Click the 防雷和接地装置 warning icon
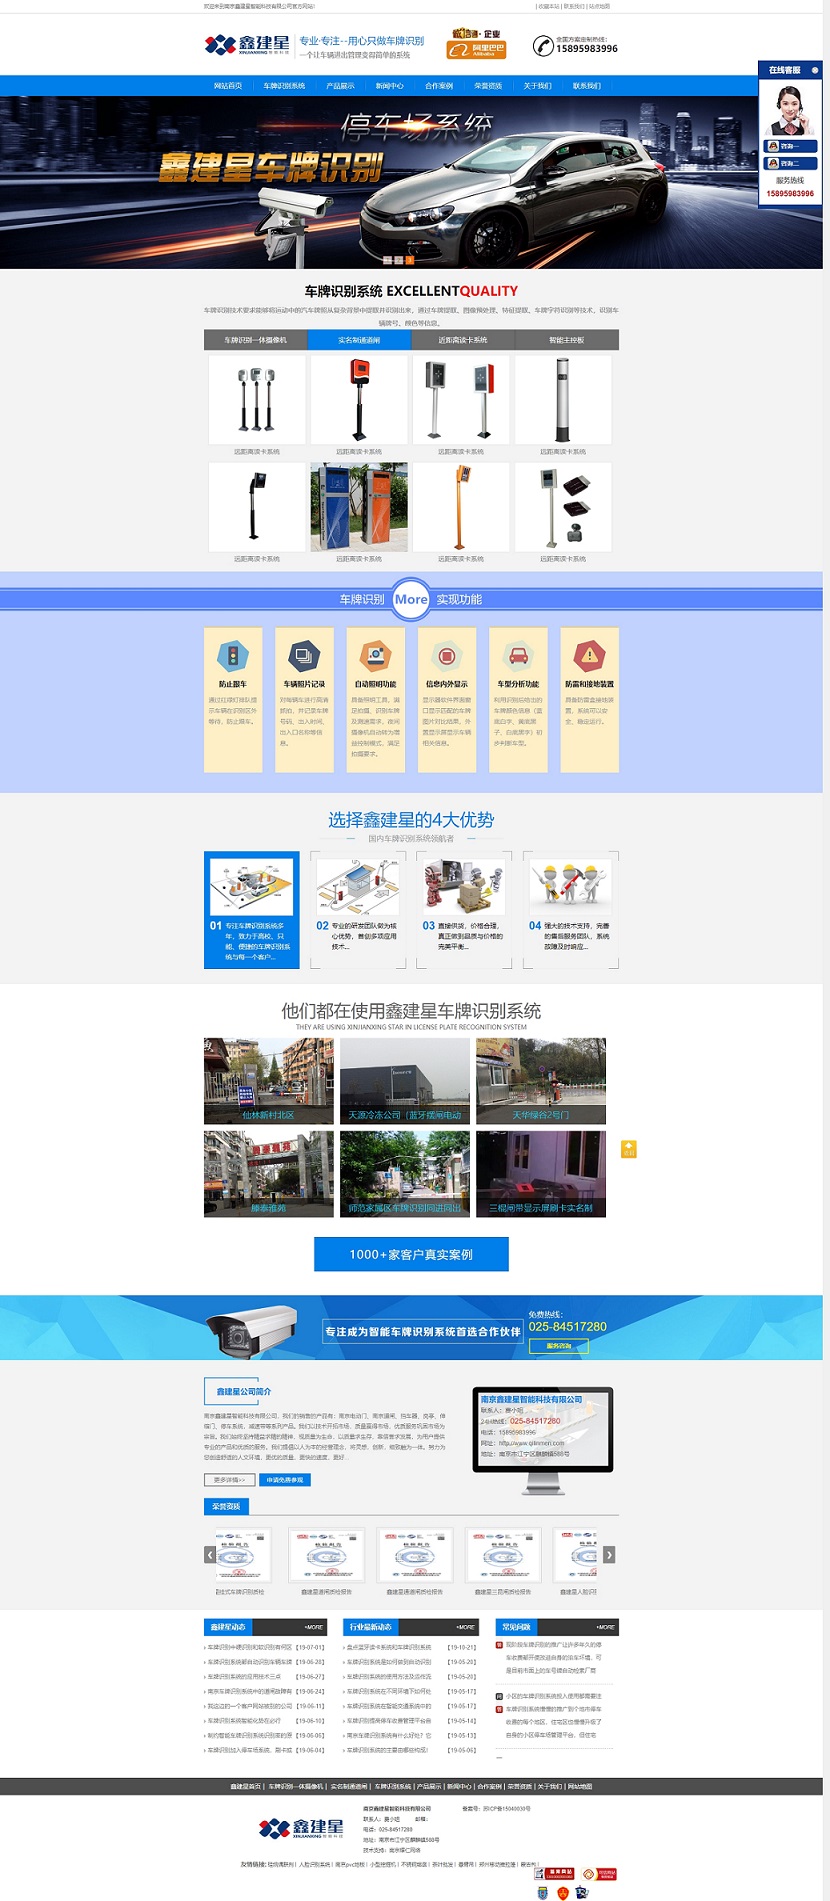Image resolution: width=830 pixels, height=1901 pixels. 589,656
